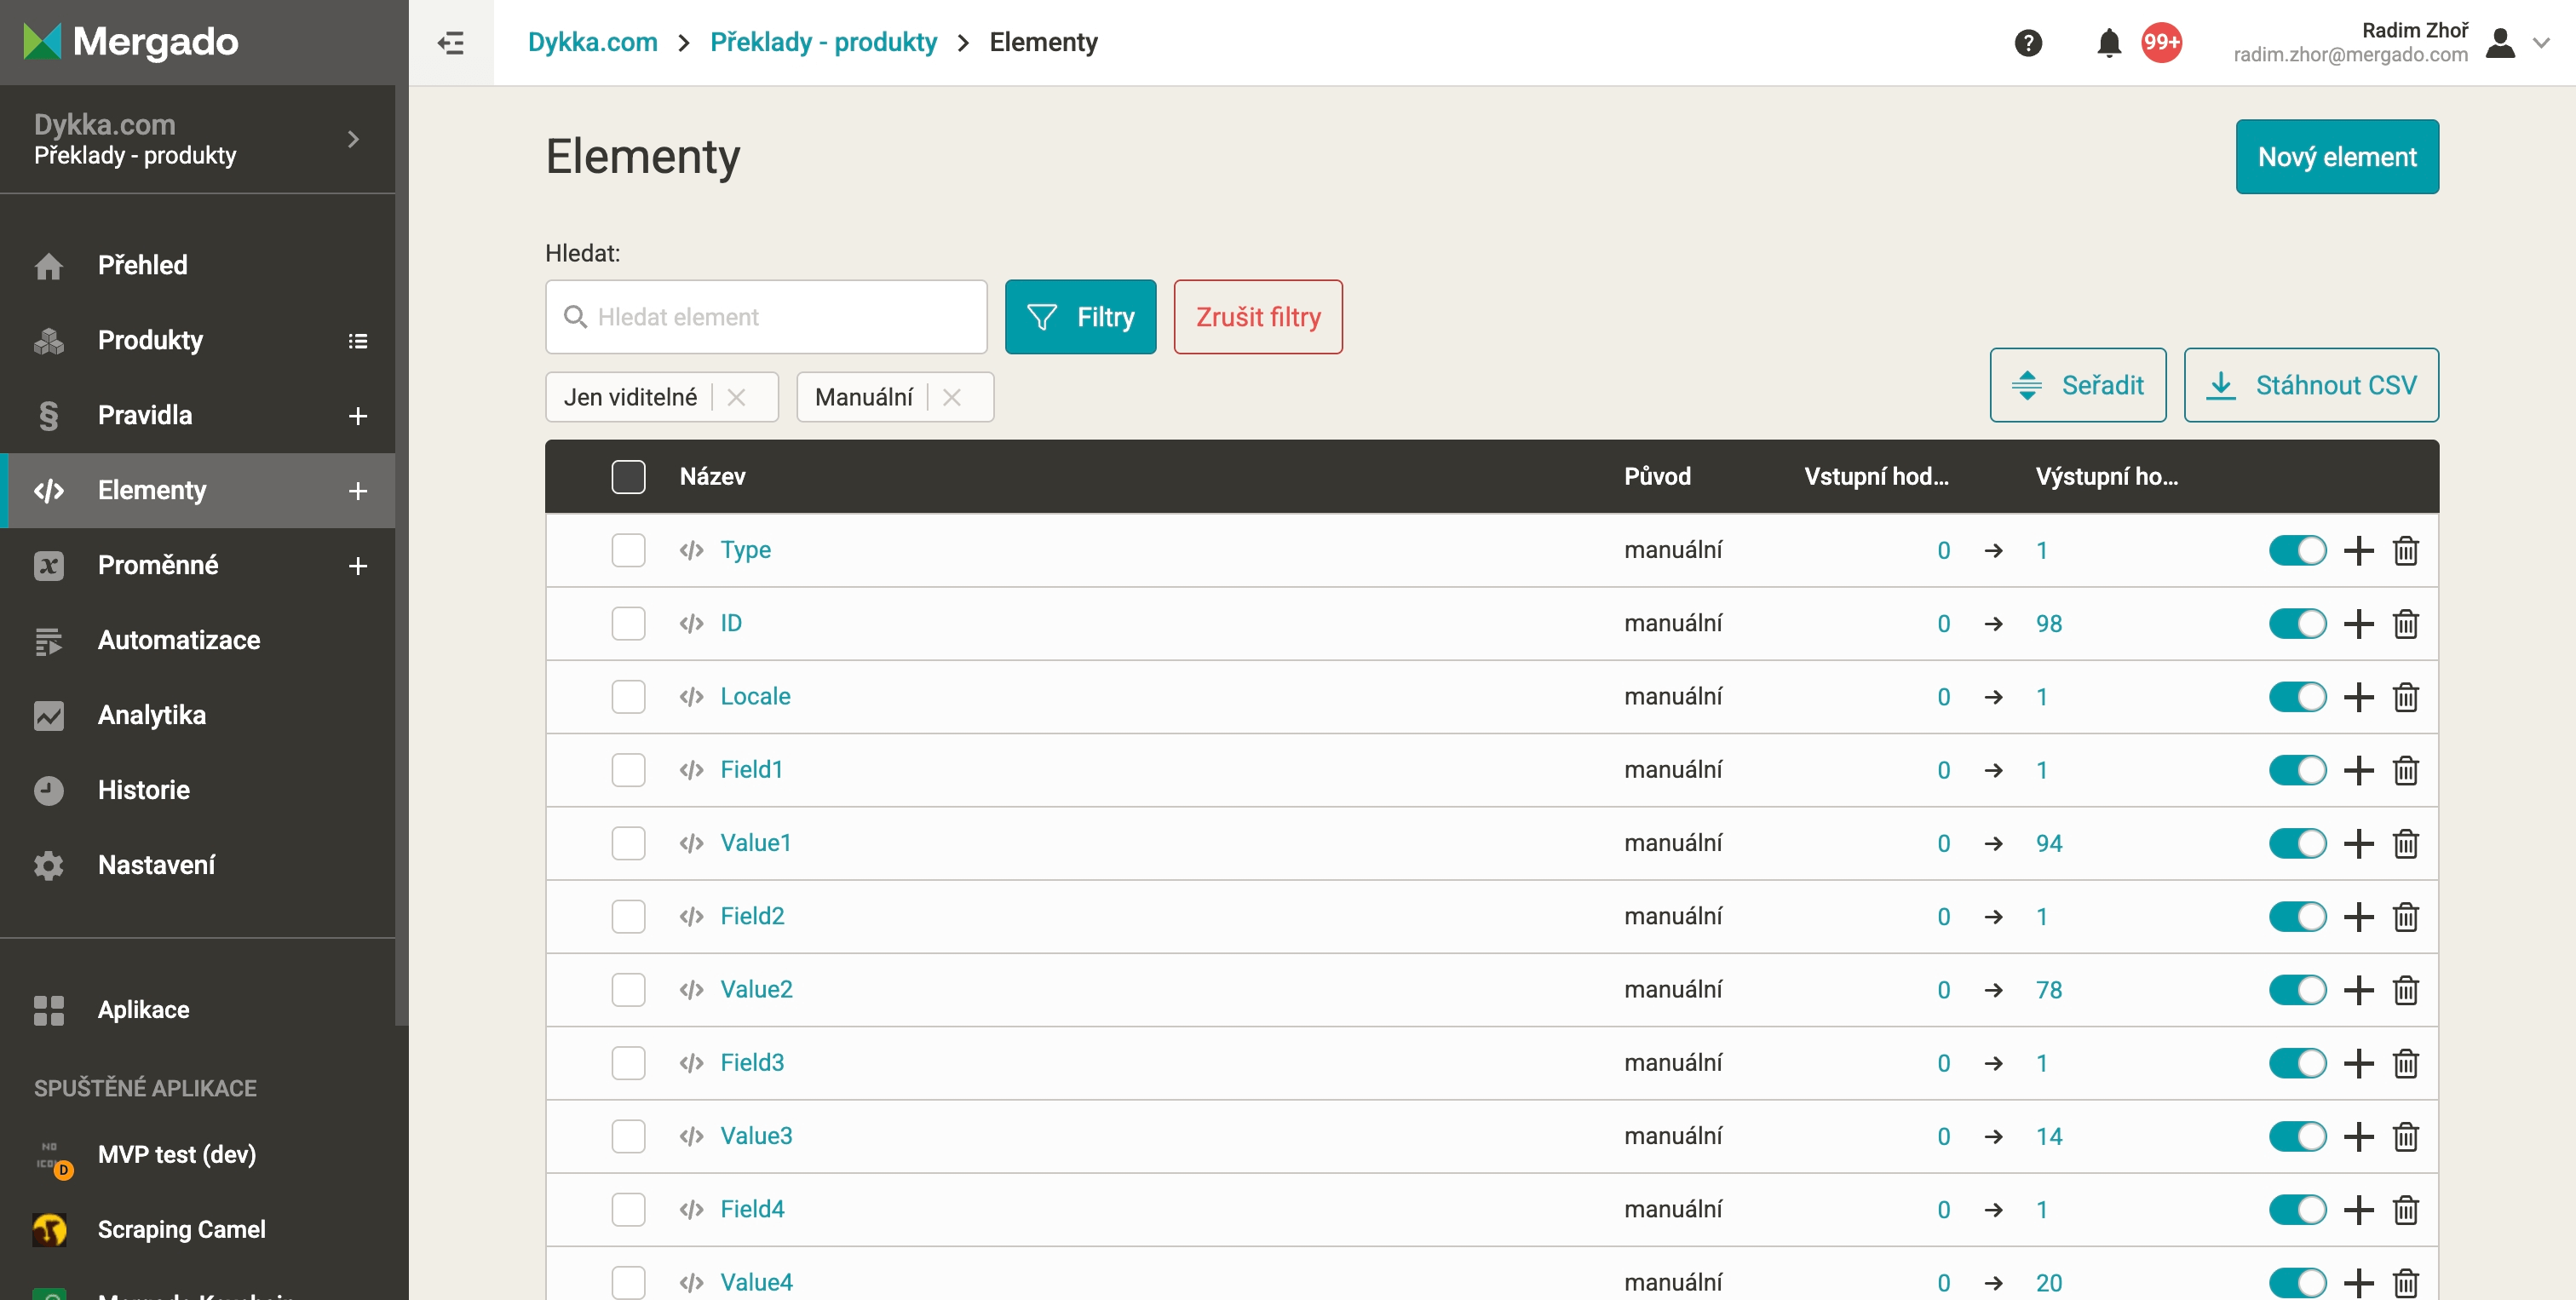
Task: Open Historie in the sidebar menu
Action: 144,790
